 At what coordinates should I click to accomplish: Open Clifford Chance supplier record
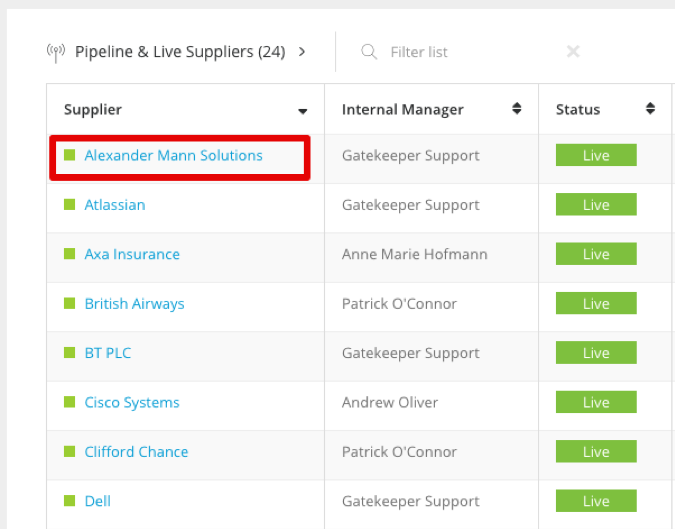click(x=136, y=452)
